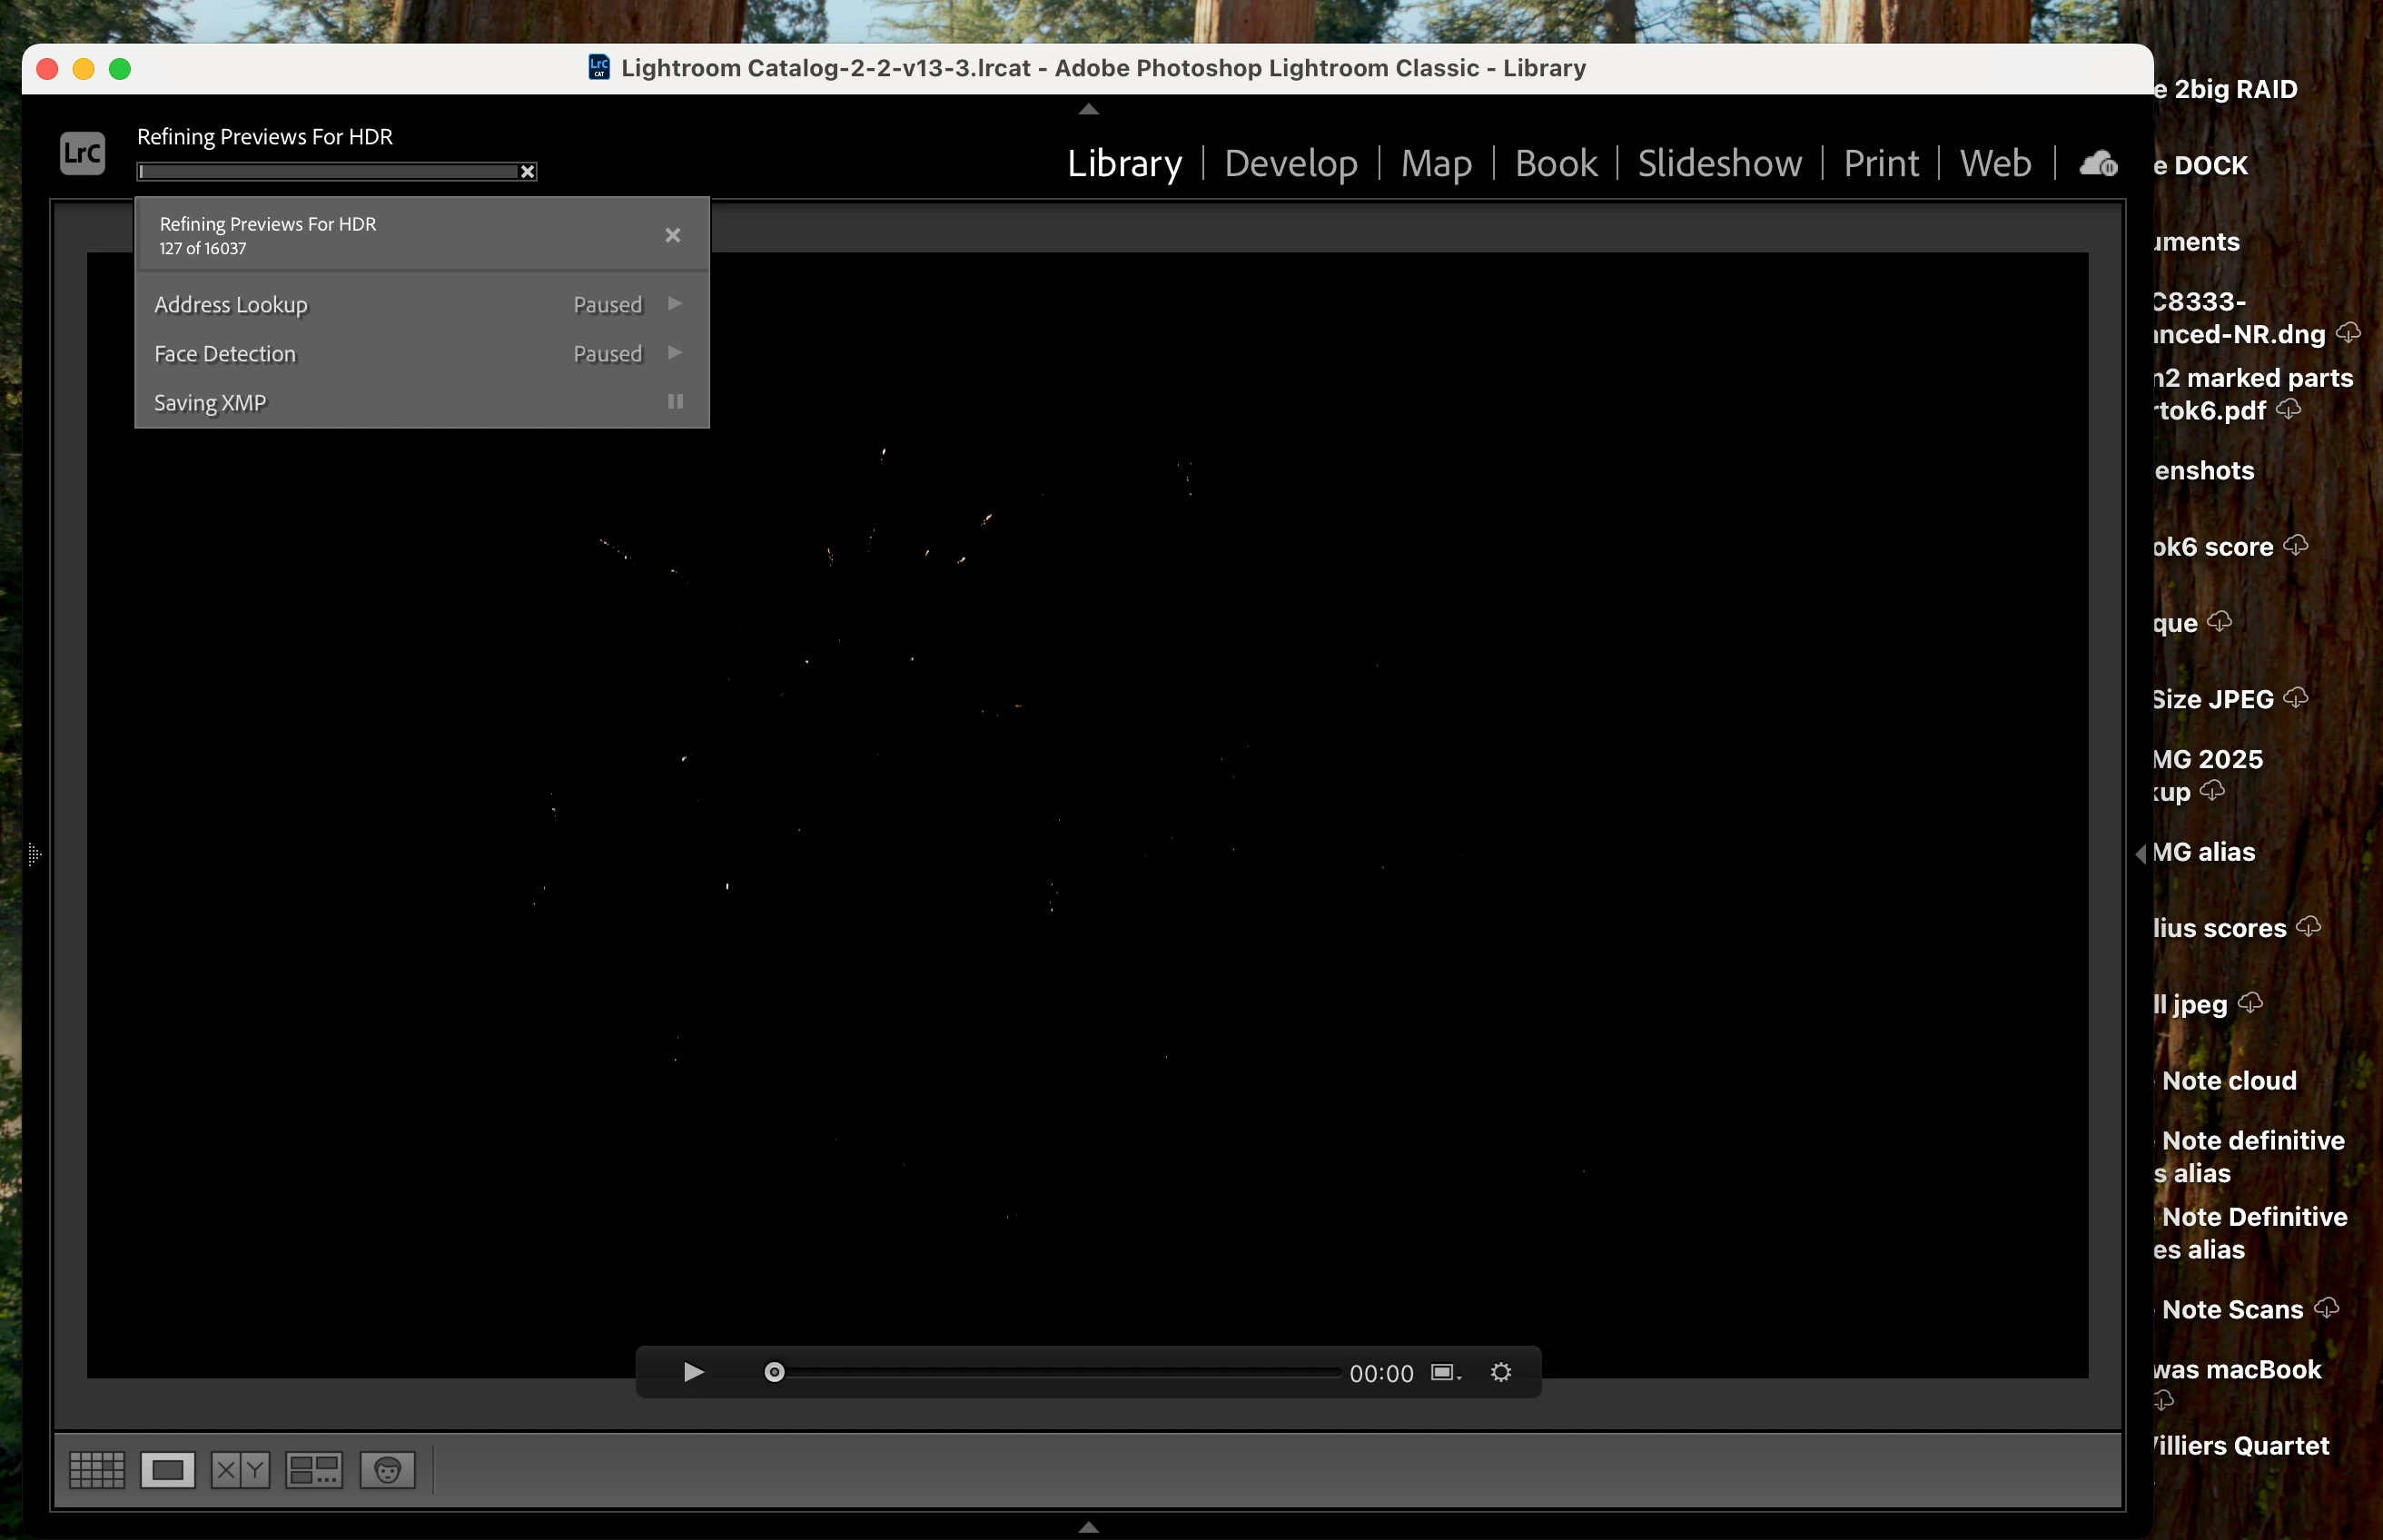
Task: Click the Lrc identity plate logo
Action: [x=82, y=153]
